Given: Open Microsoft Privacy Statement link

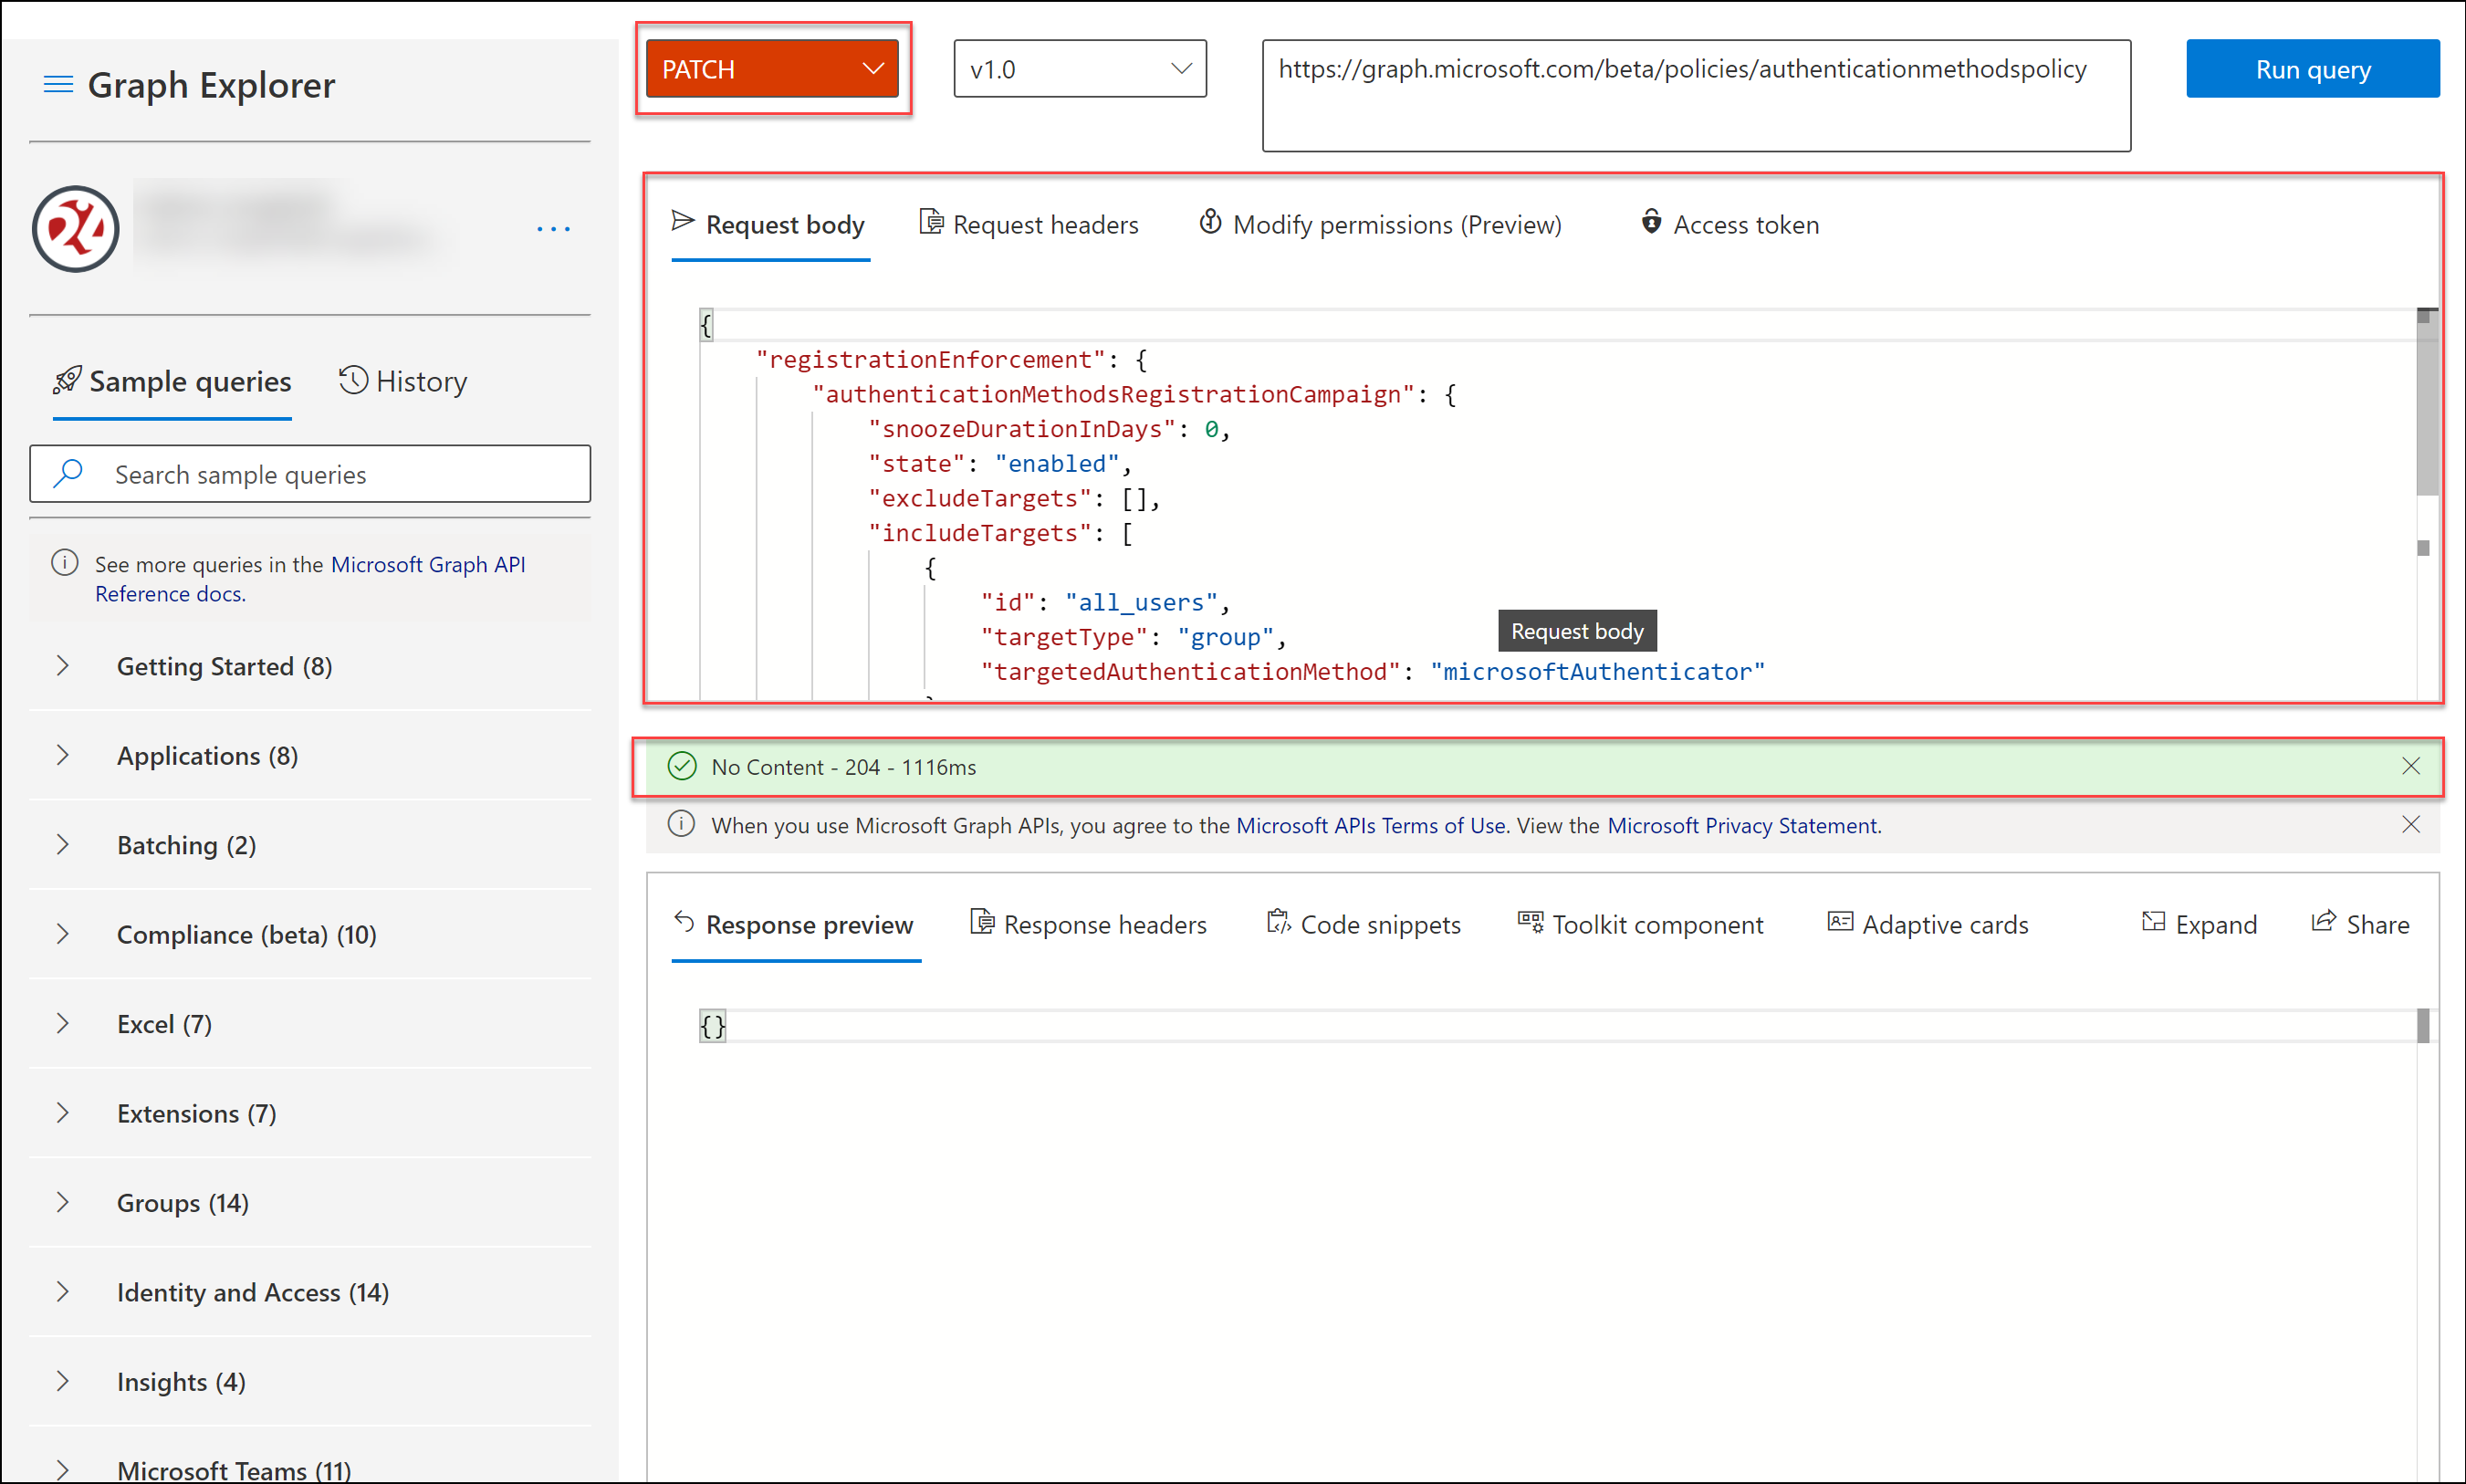Looking at the screenshot, I should pyautogui.click(x=1743, y=825).
